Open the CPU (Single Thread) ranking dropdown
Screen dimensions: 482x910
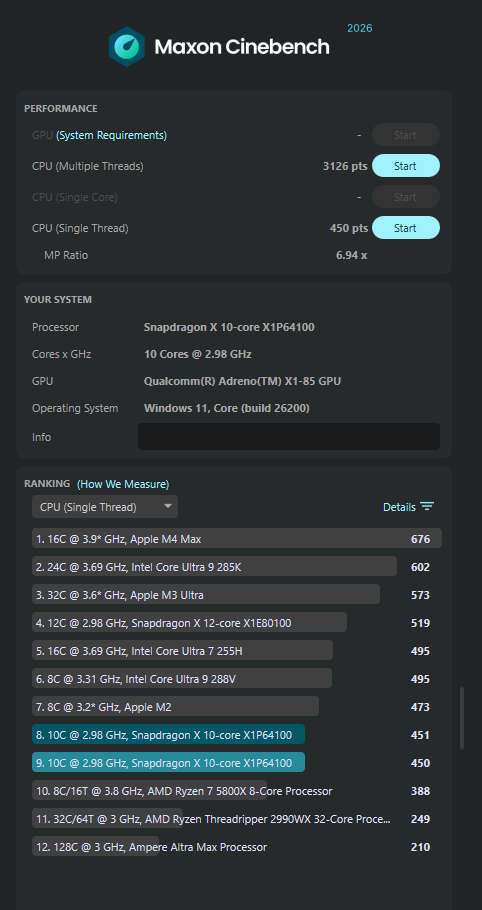[x=105, y=507]
